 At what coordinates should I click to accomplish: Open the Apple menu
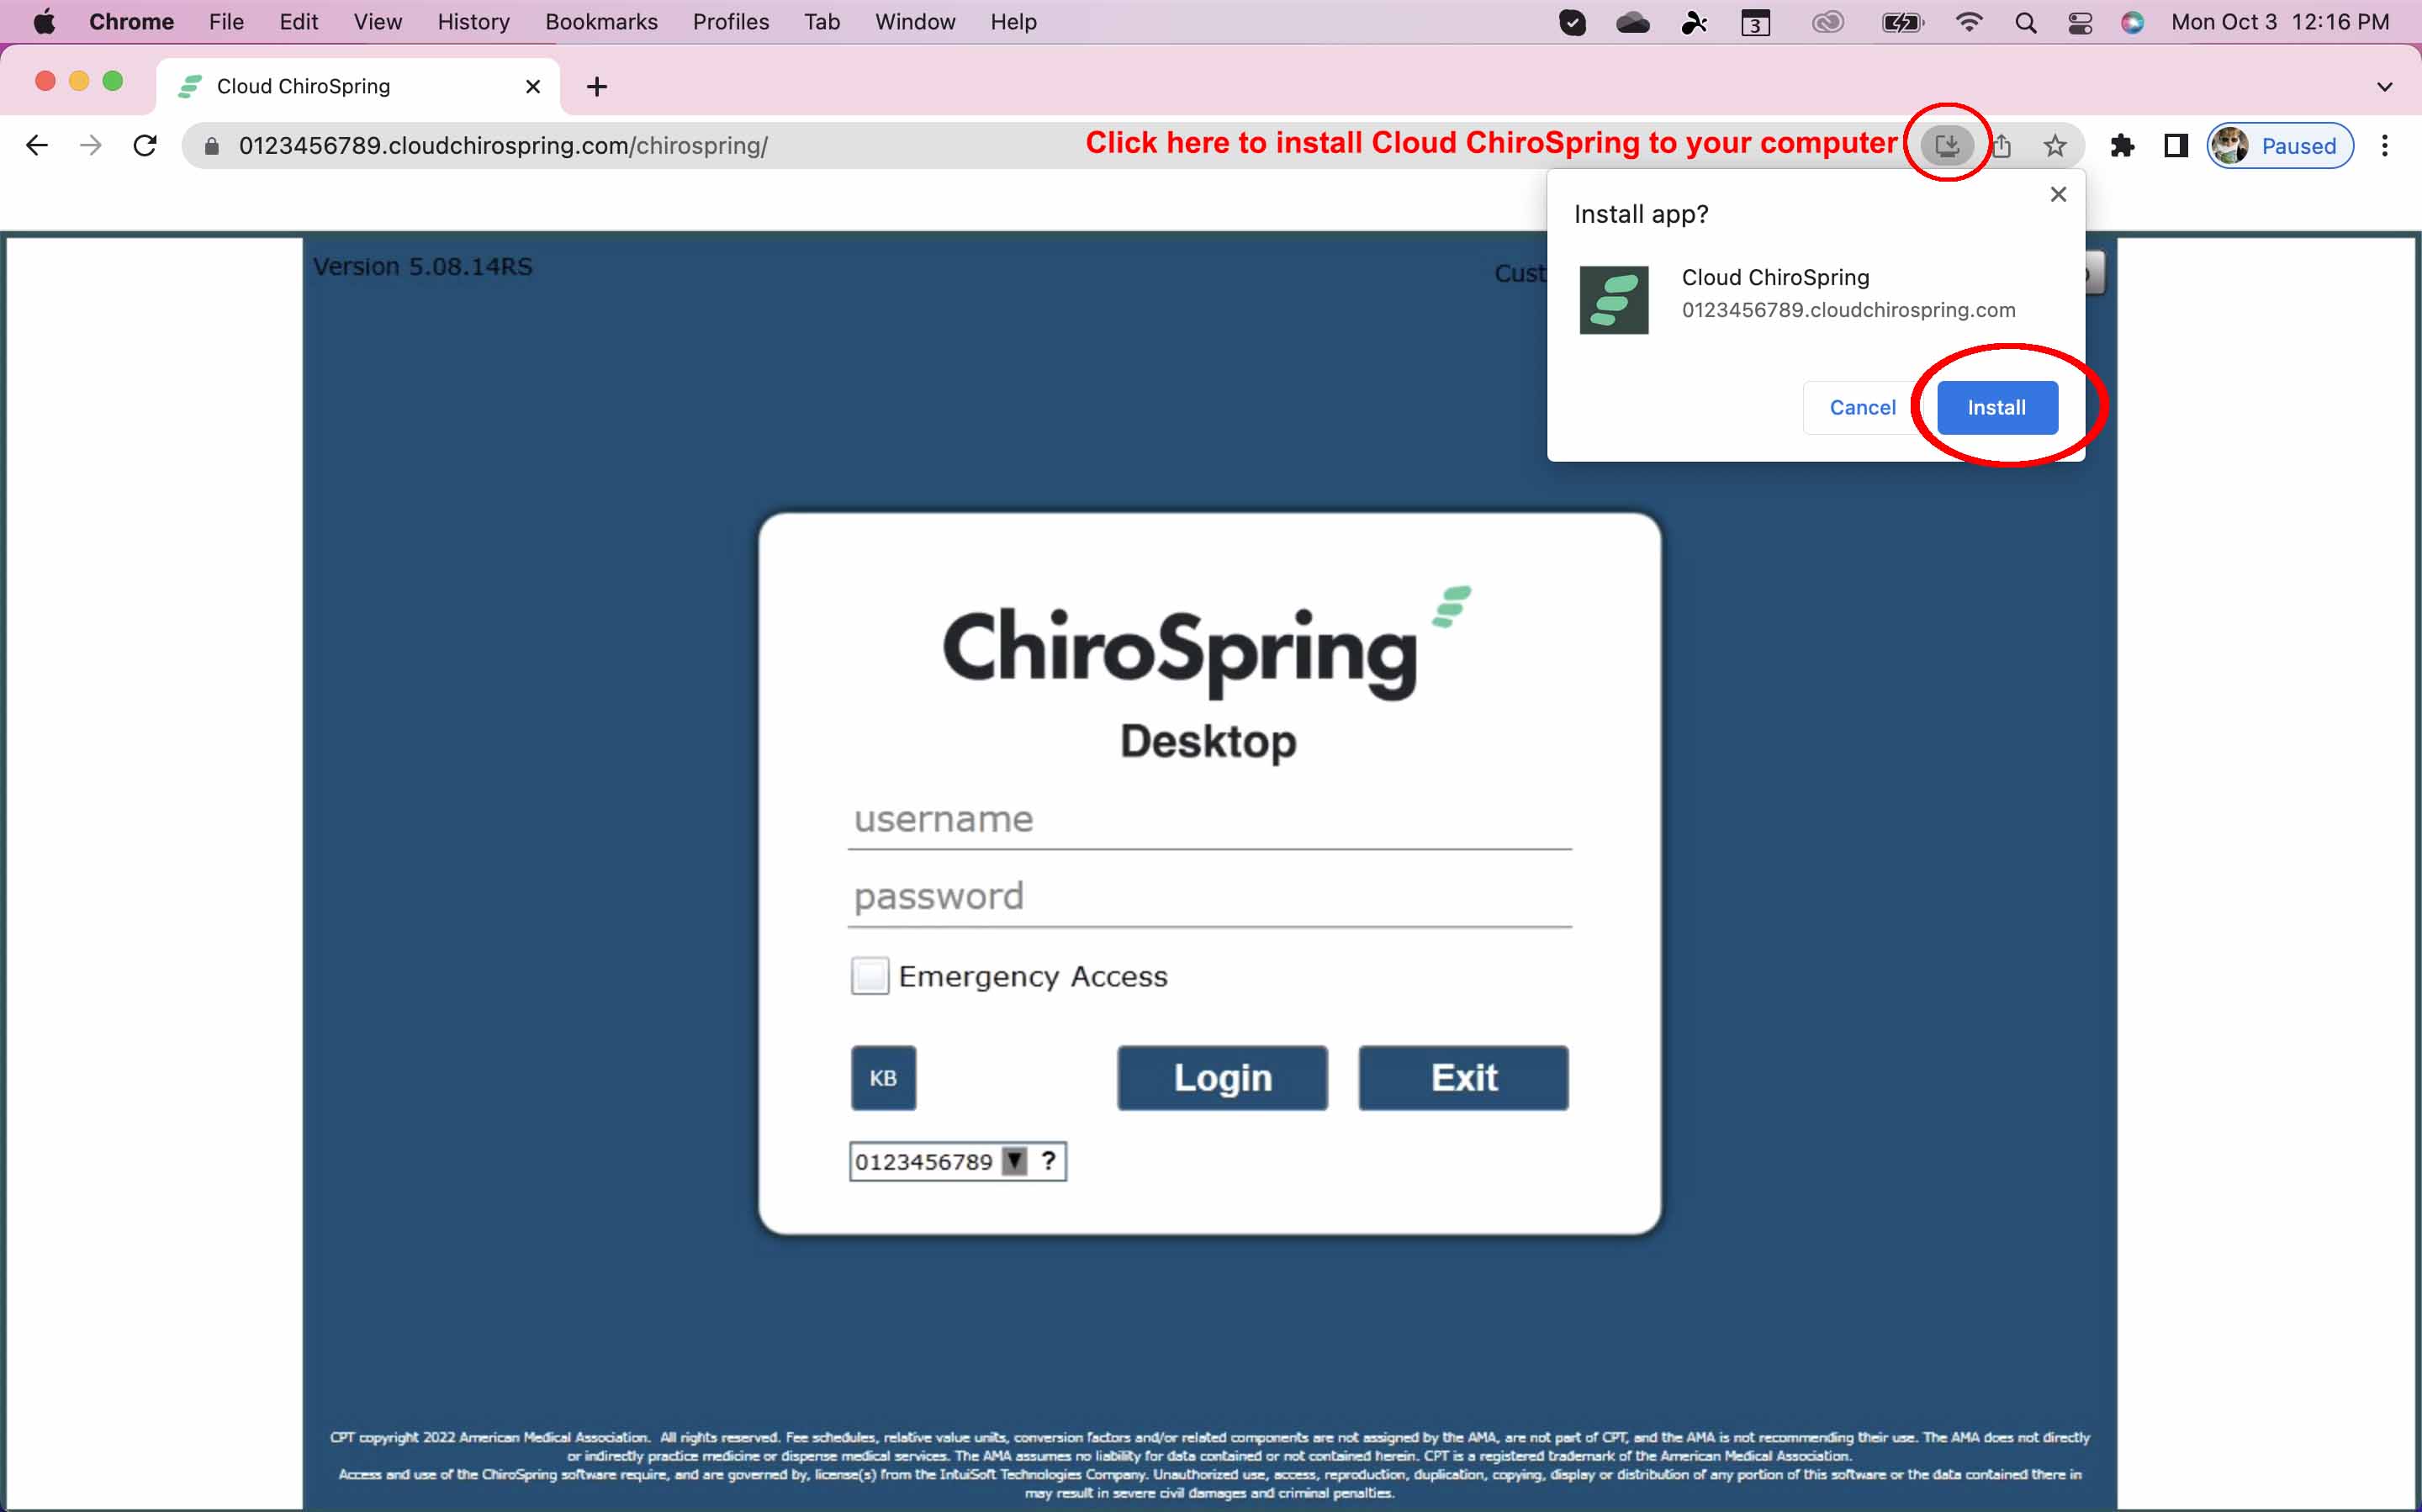(x=44, y=22)
